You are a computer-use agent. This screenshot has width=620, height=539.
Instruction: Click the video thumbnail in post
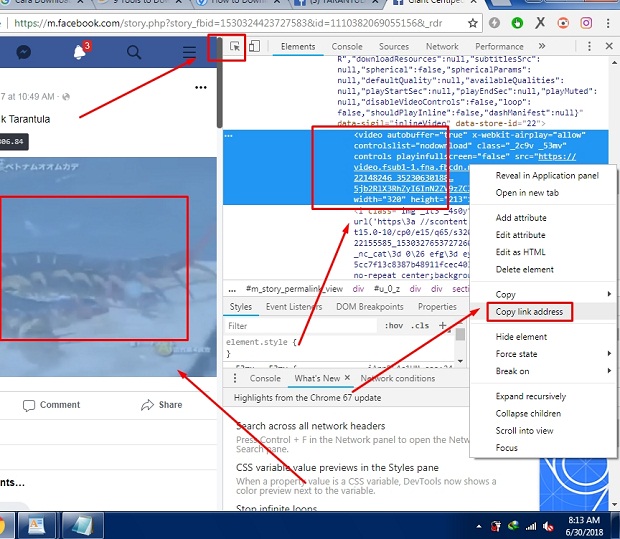(x=108, y=267)
